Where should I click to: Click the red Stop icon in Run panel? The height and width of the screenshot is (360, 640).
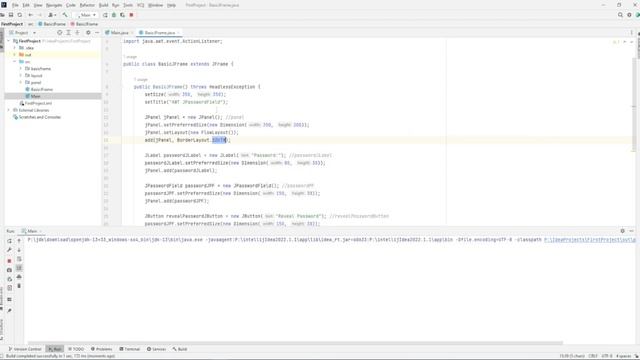[x=9, y=261]
